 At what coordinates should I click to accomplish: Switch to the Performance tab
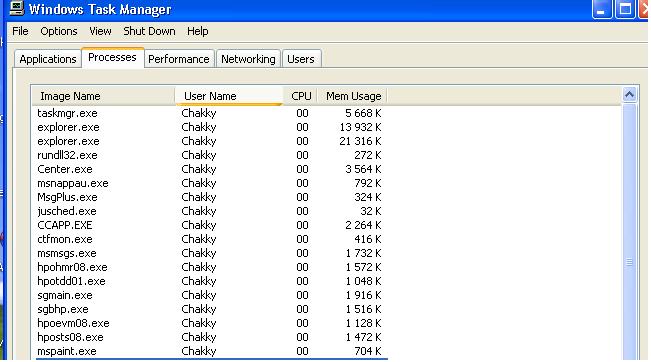pos(179,59)
